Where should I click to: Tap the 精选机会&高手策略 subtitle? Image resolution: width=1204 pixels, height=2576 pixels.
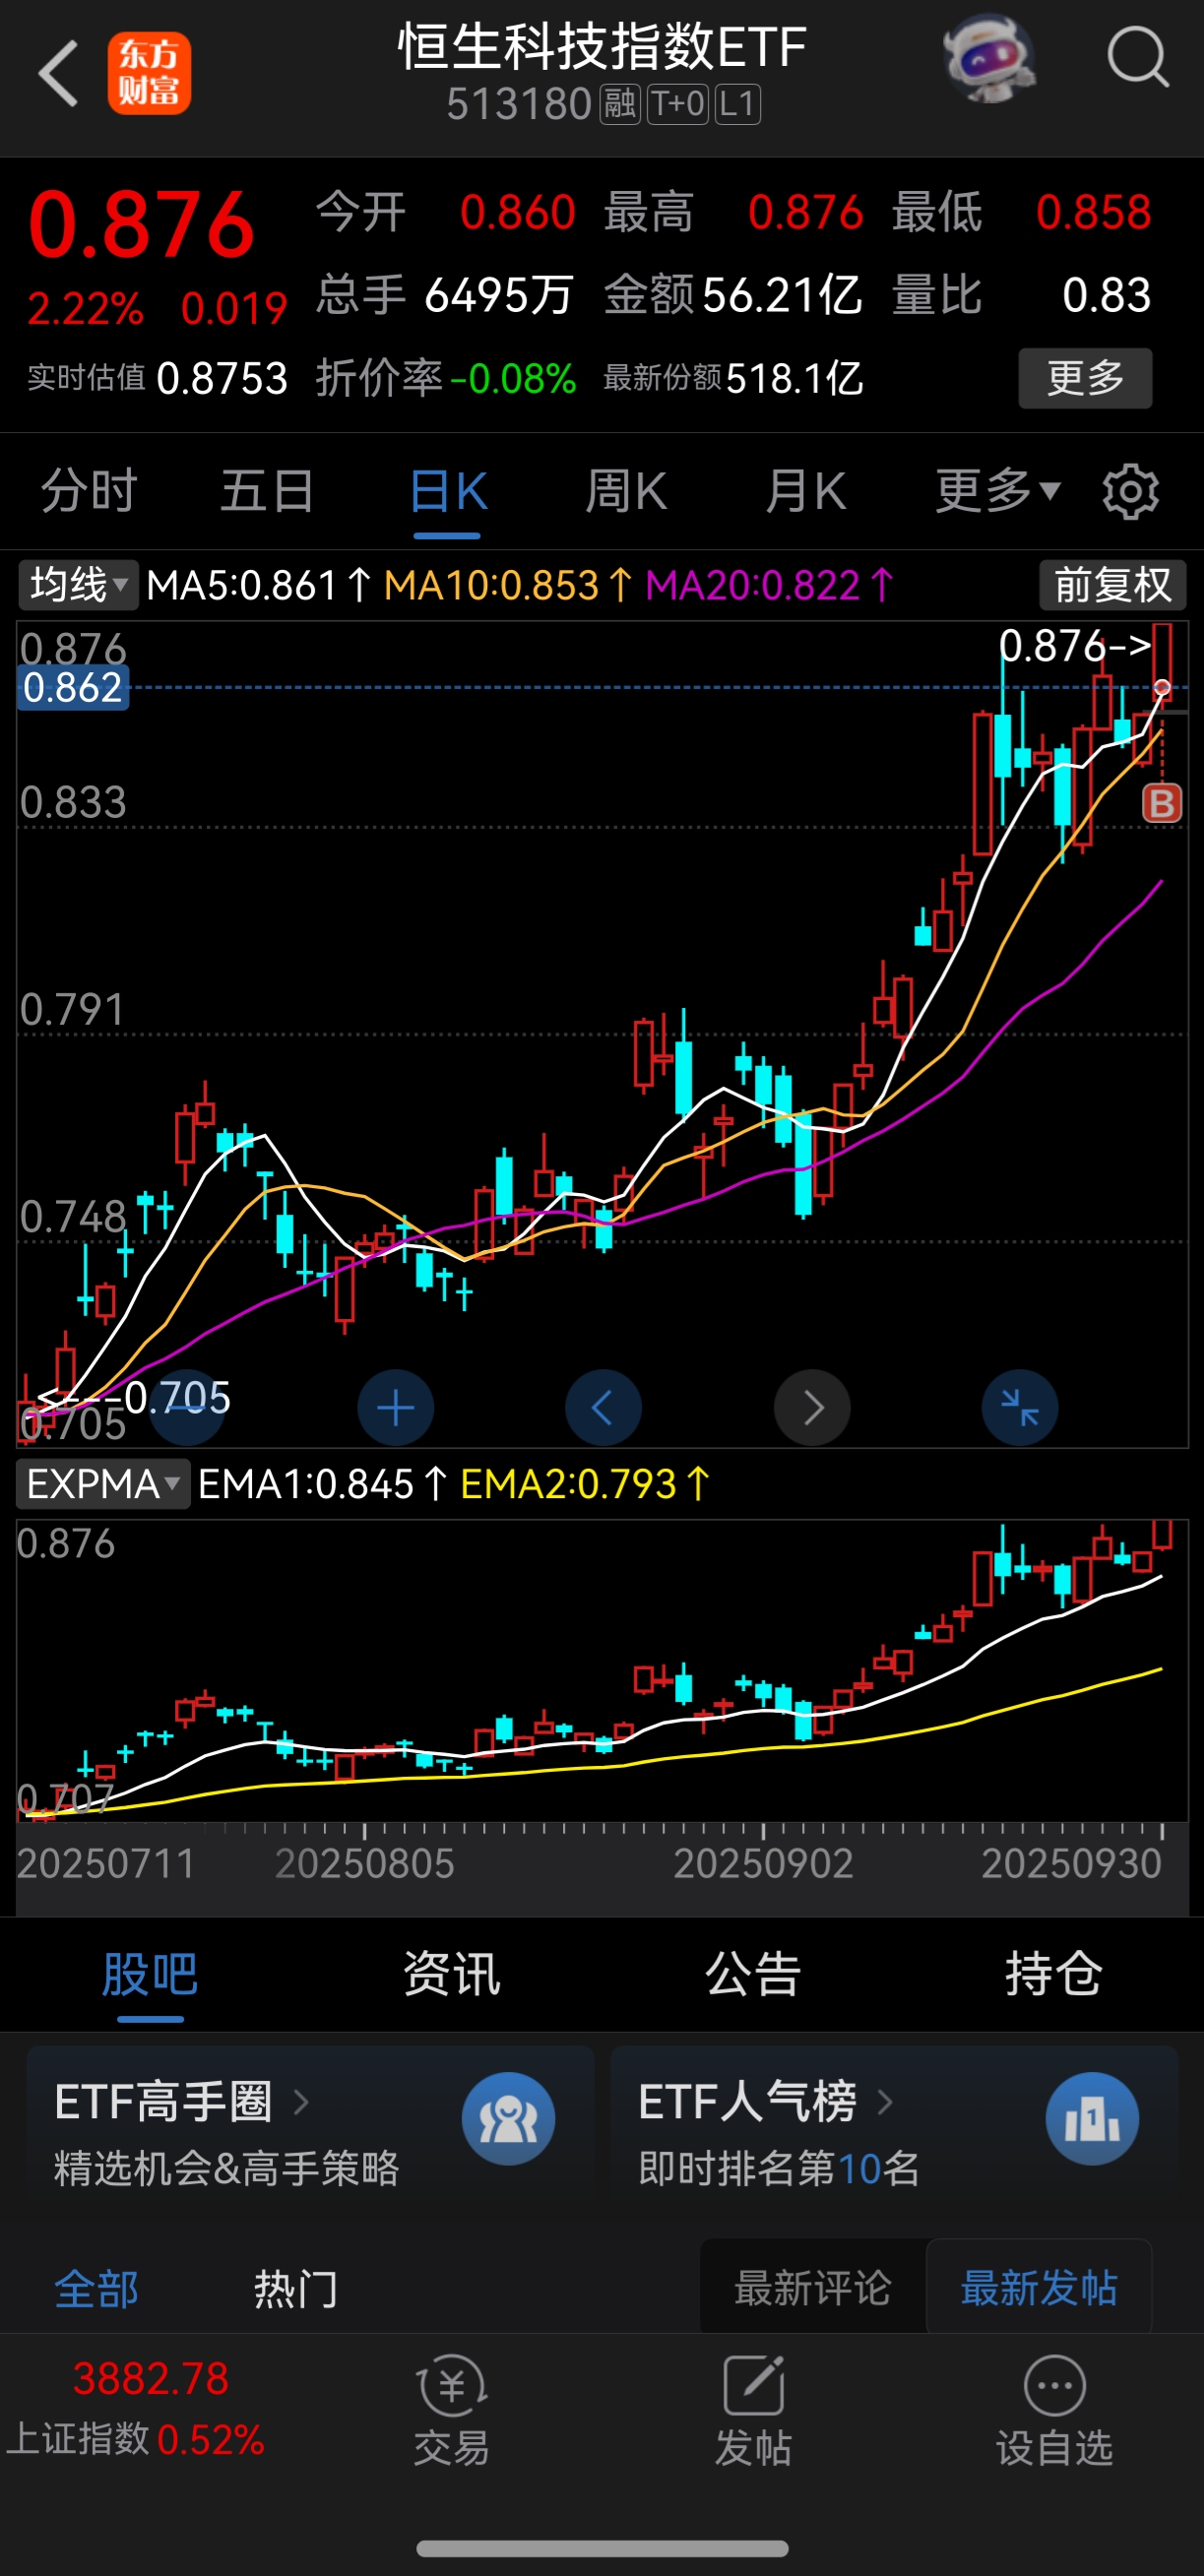point(227,2168)
